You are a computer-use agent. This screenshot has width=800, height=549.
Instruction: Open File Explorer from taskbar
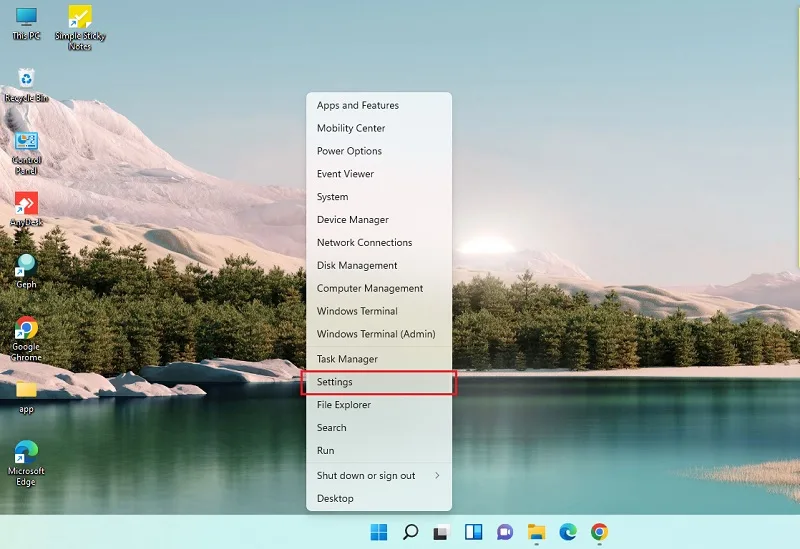pyautogui.click(x=536, y=532)
